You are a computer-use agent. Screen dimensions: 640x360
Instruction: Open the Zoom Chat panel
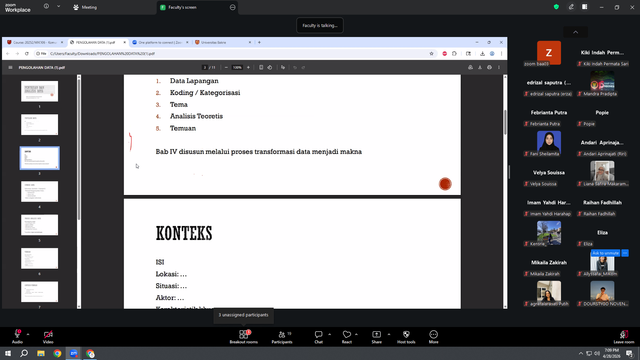point(318,337)
